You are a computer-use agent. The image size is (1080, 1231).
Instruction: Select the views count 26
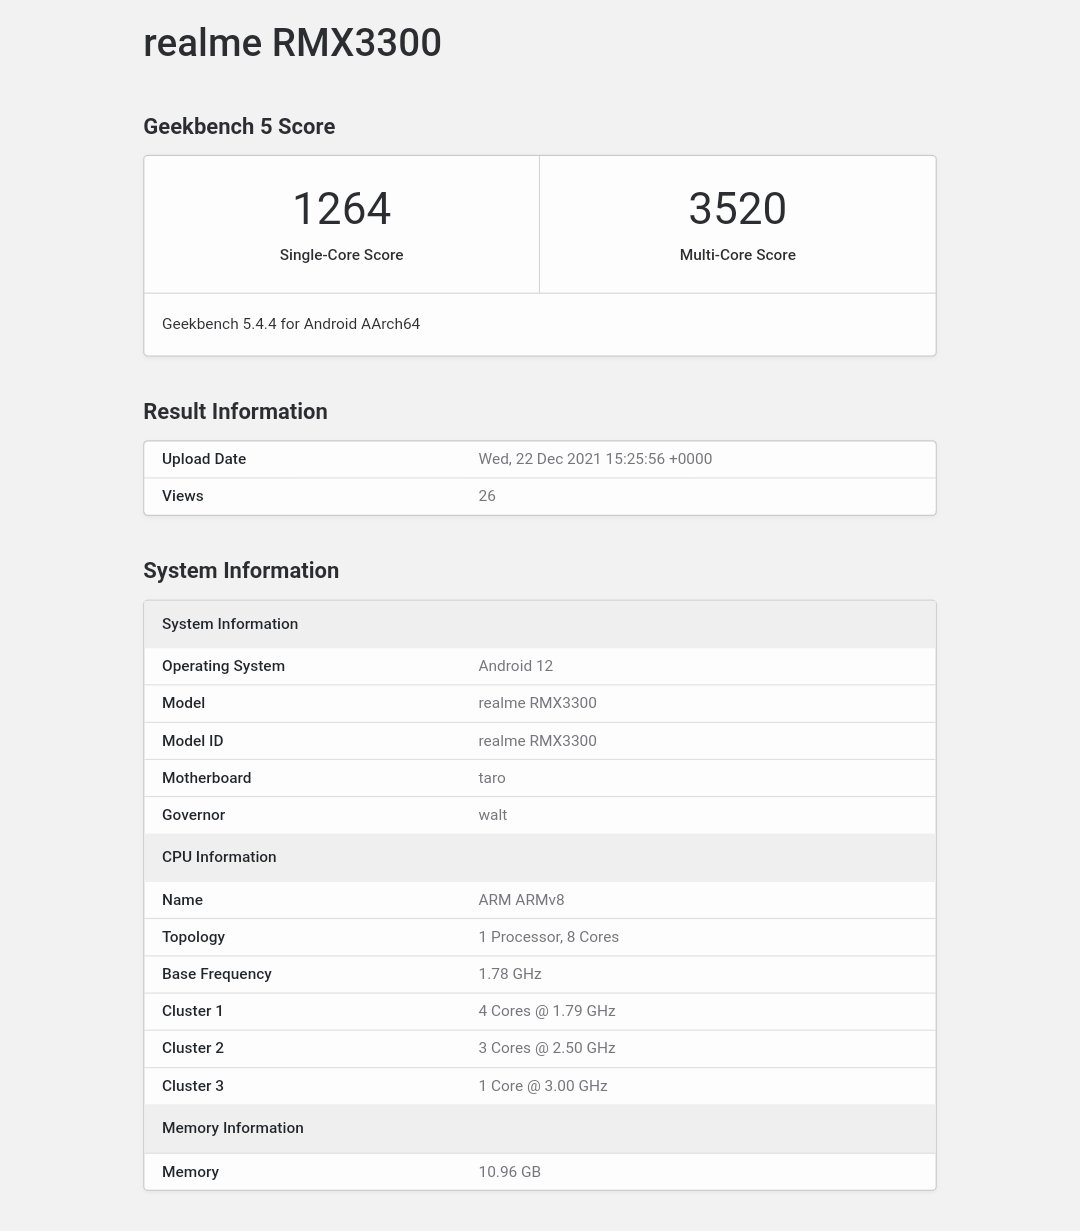point(487,496)
